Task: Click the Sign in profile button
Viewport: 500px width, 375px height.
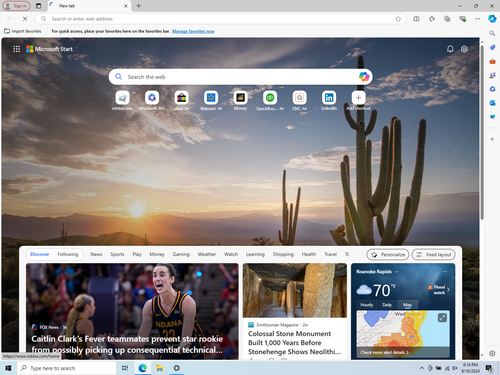Action: click(x=16, y=6)
